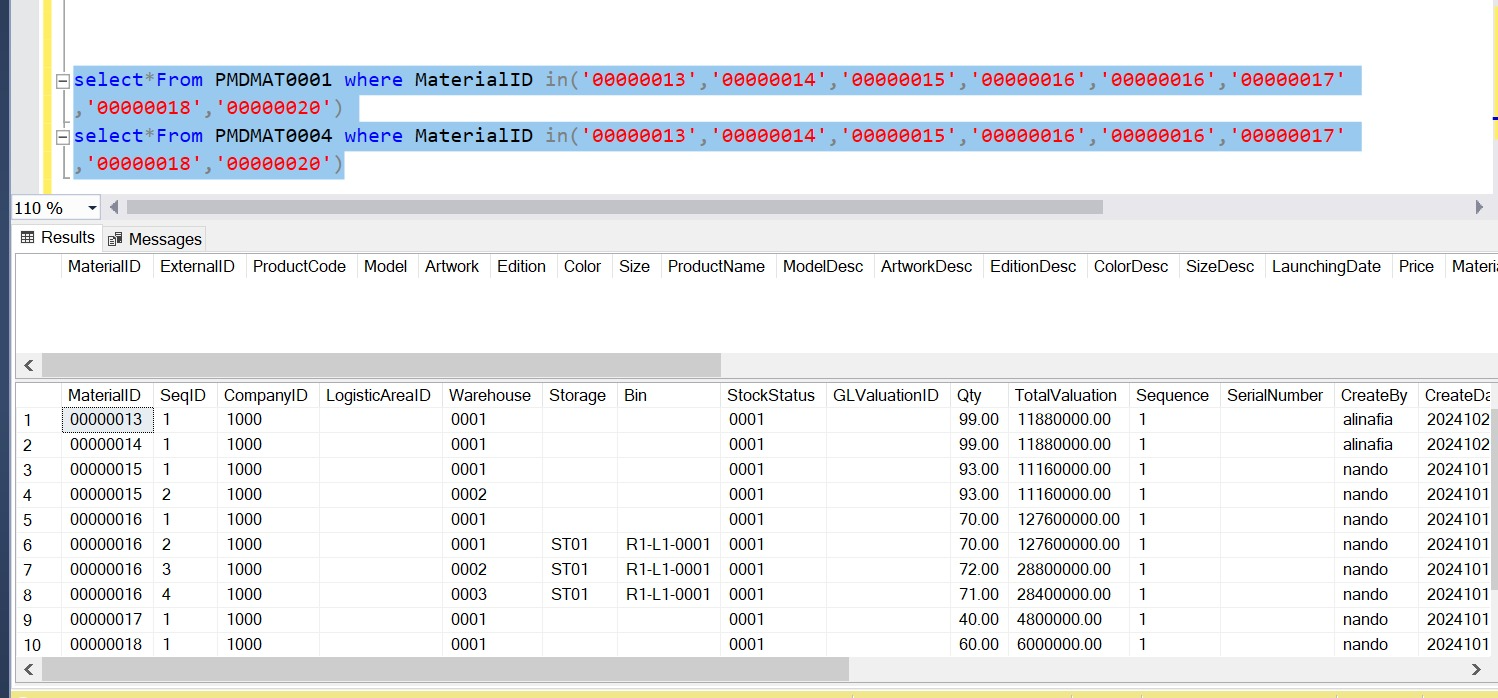
Task: Click Qty cell 71.00
Action: (978, 595)
